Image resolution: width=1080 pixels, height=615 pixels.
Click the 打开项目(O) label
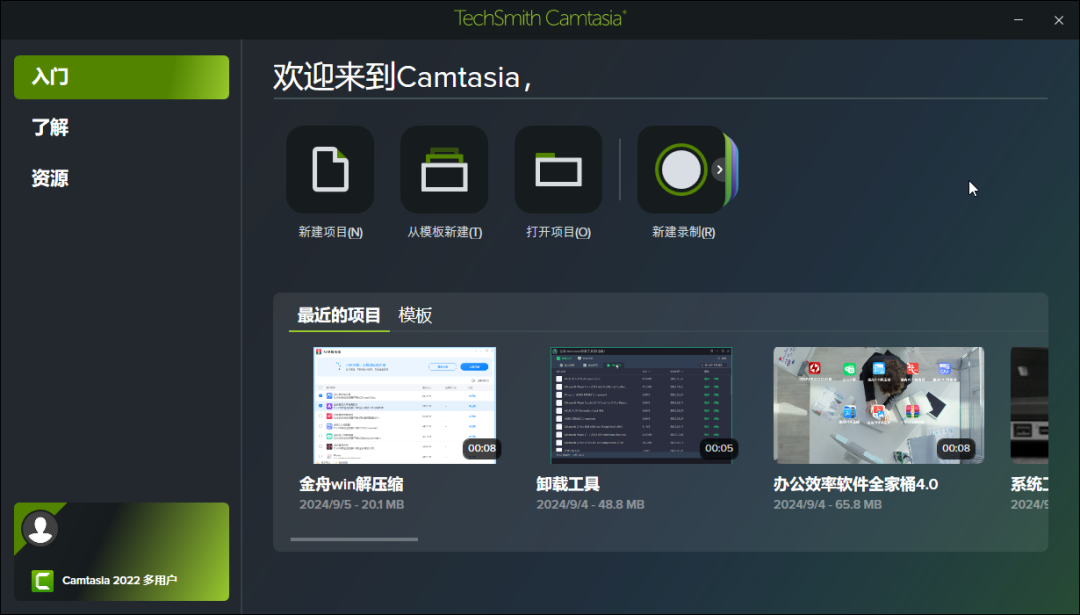point(559,232)
